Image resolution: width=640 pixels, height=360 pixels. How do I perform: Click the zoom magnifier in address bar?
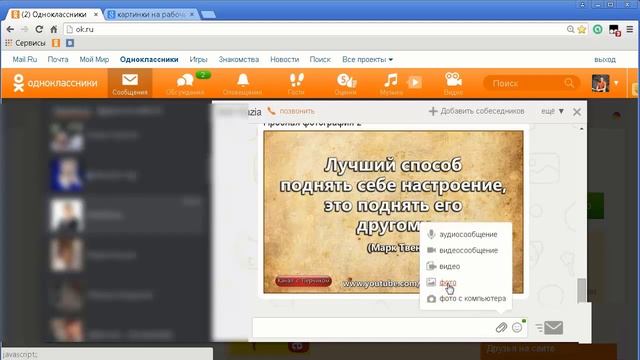point(571,29)
